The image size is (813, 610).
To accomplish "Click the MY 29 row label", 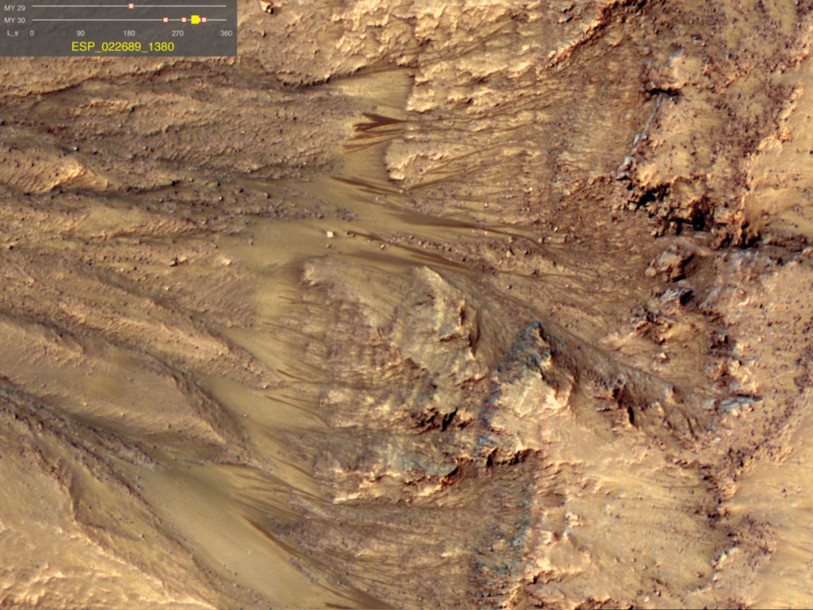I will click(x=15, y=8).
